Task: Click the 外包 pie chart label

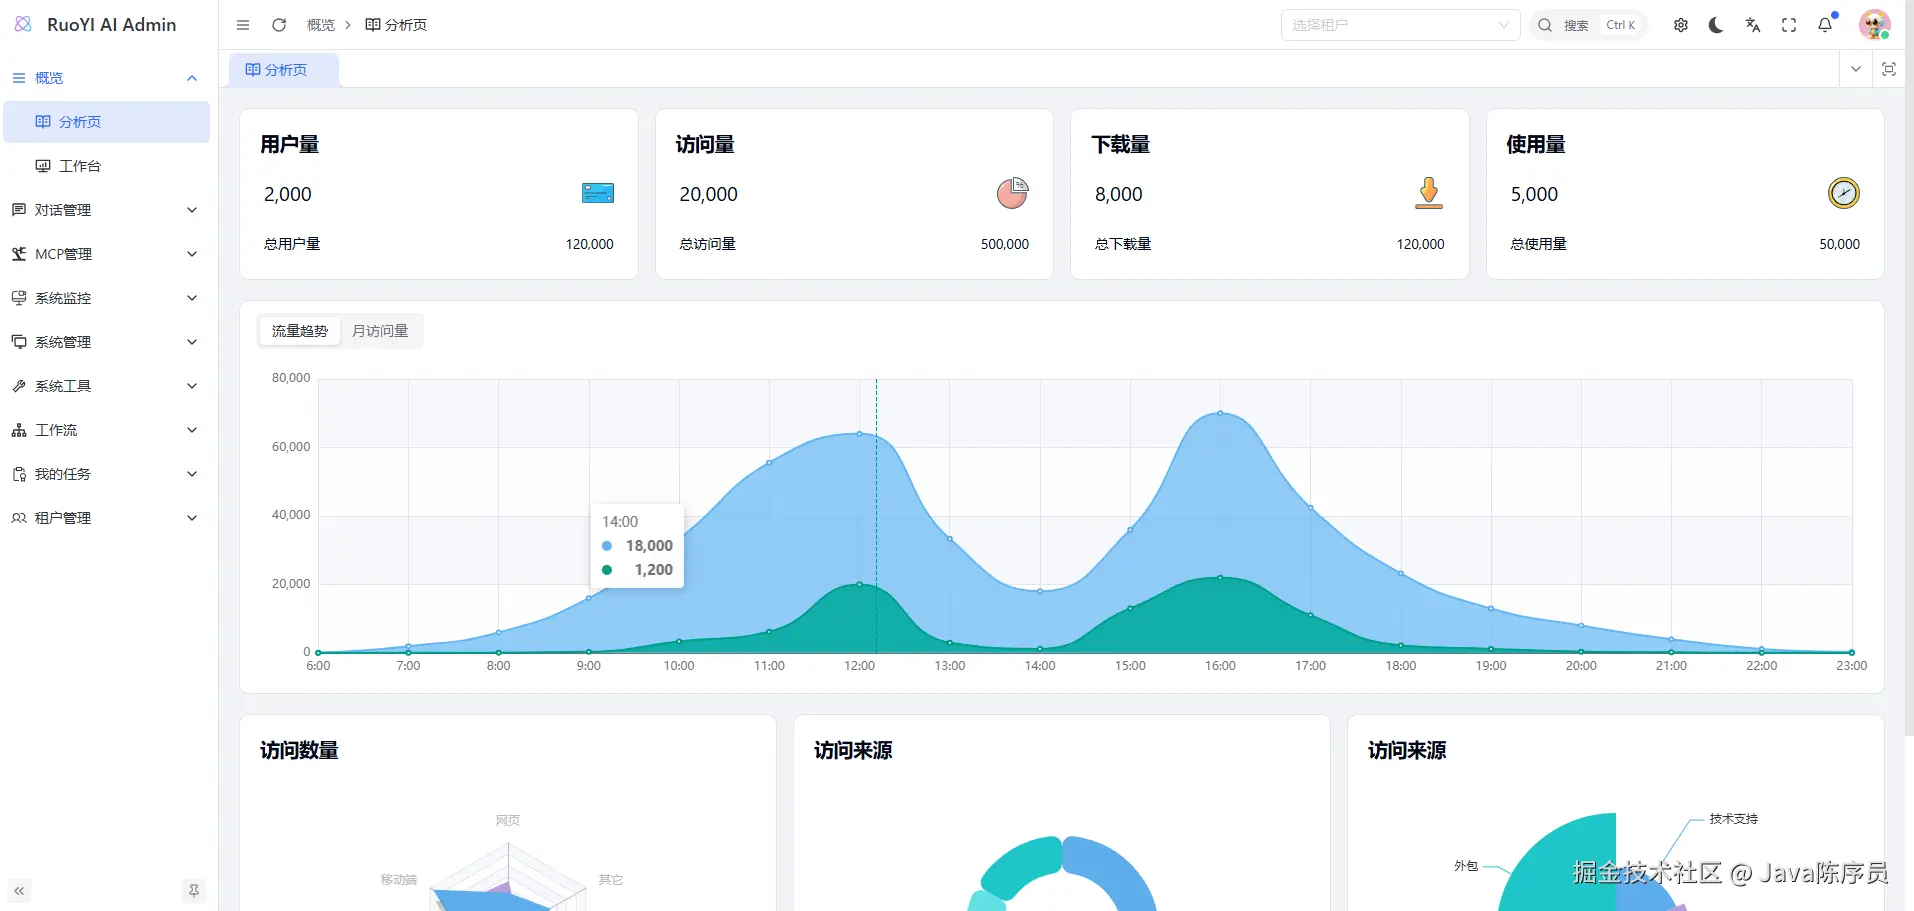Action: tap(1466, 866)
